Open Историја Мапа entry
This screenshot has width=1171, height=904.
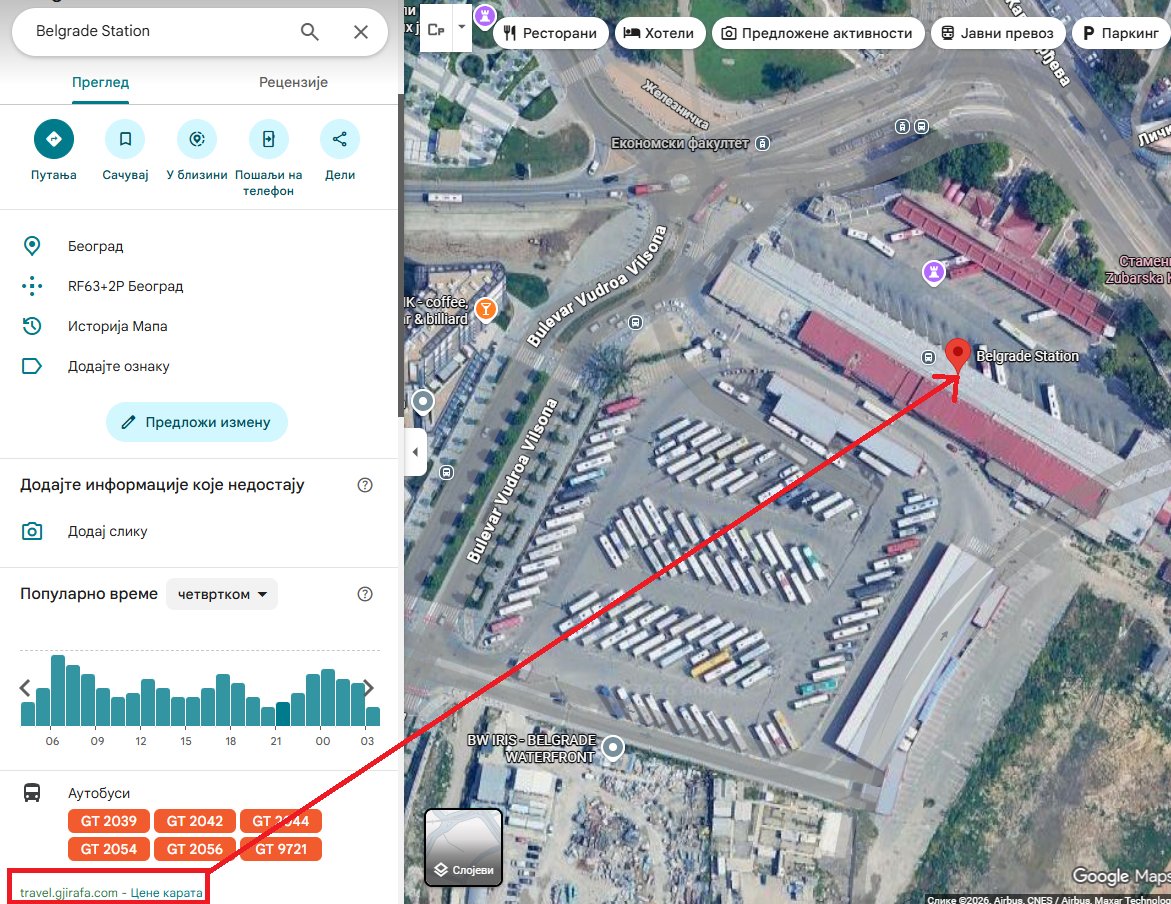click(x=199, y=326)
